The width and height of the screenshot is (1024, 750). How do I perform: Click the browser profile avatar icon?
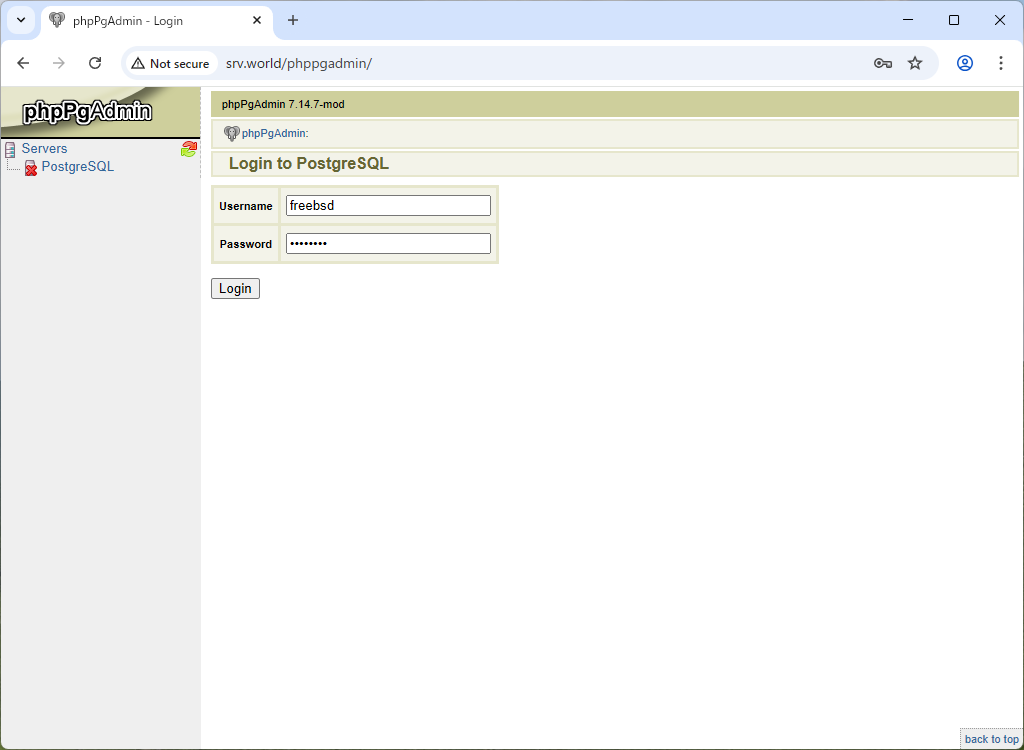pos(964,62)
